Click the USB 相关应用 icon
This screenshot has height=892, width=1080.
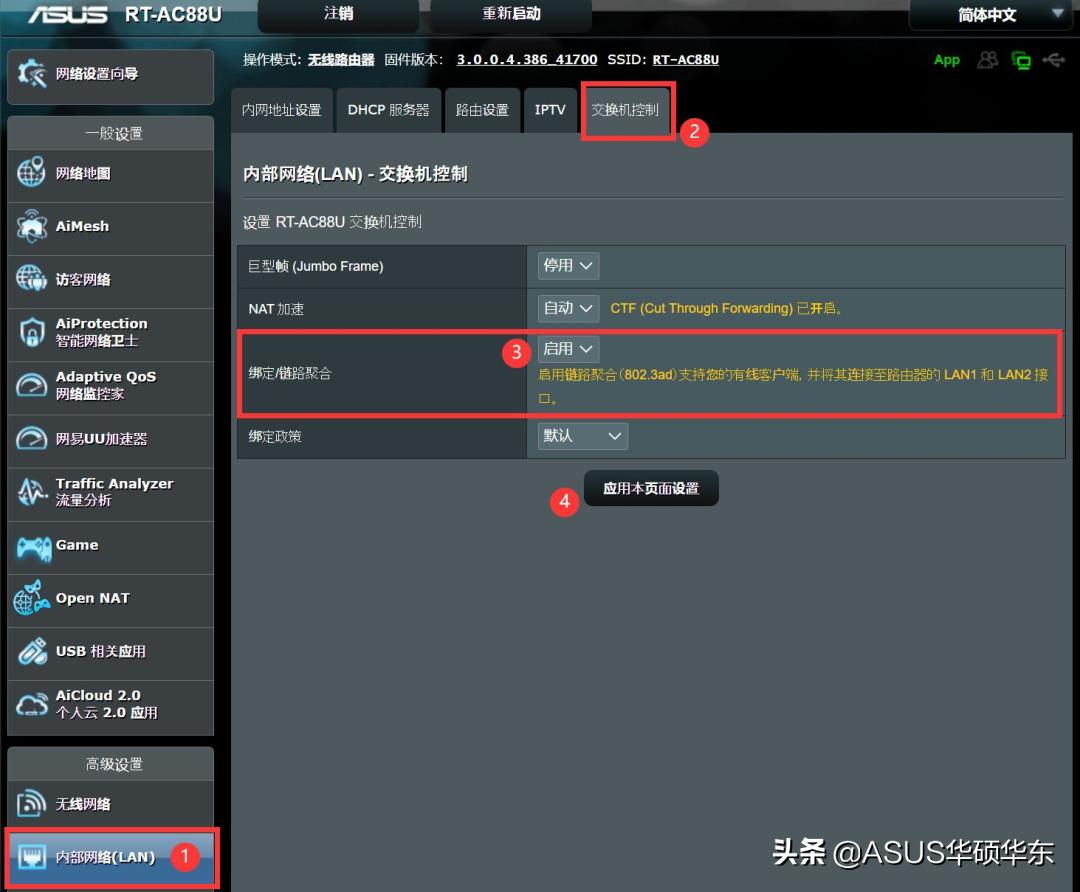pyautogui.click(x=32, y=651)
